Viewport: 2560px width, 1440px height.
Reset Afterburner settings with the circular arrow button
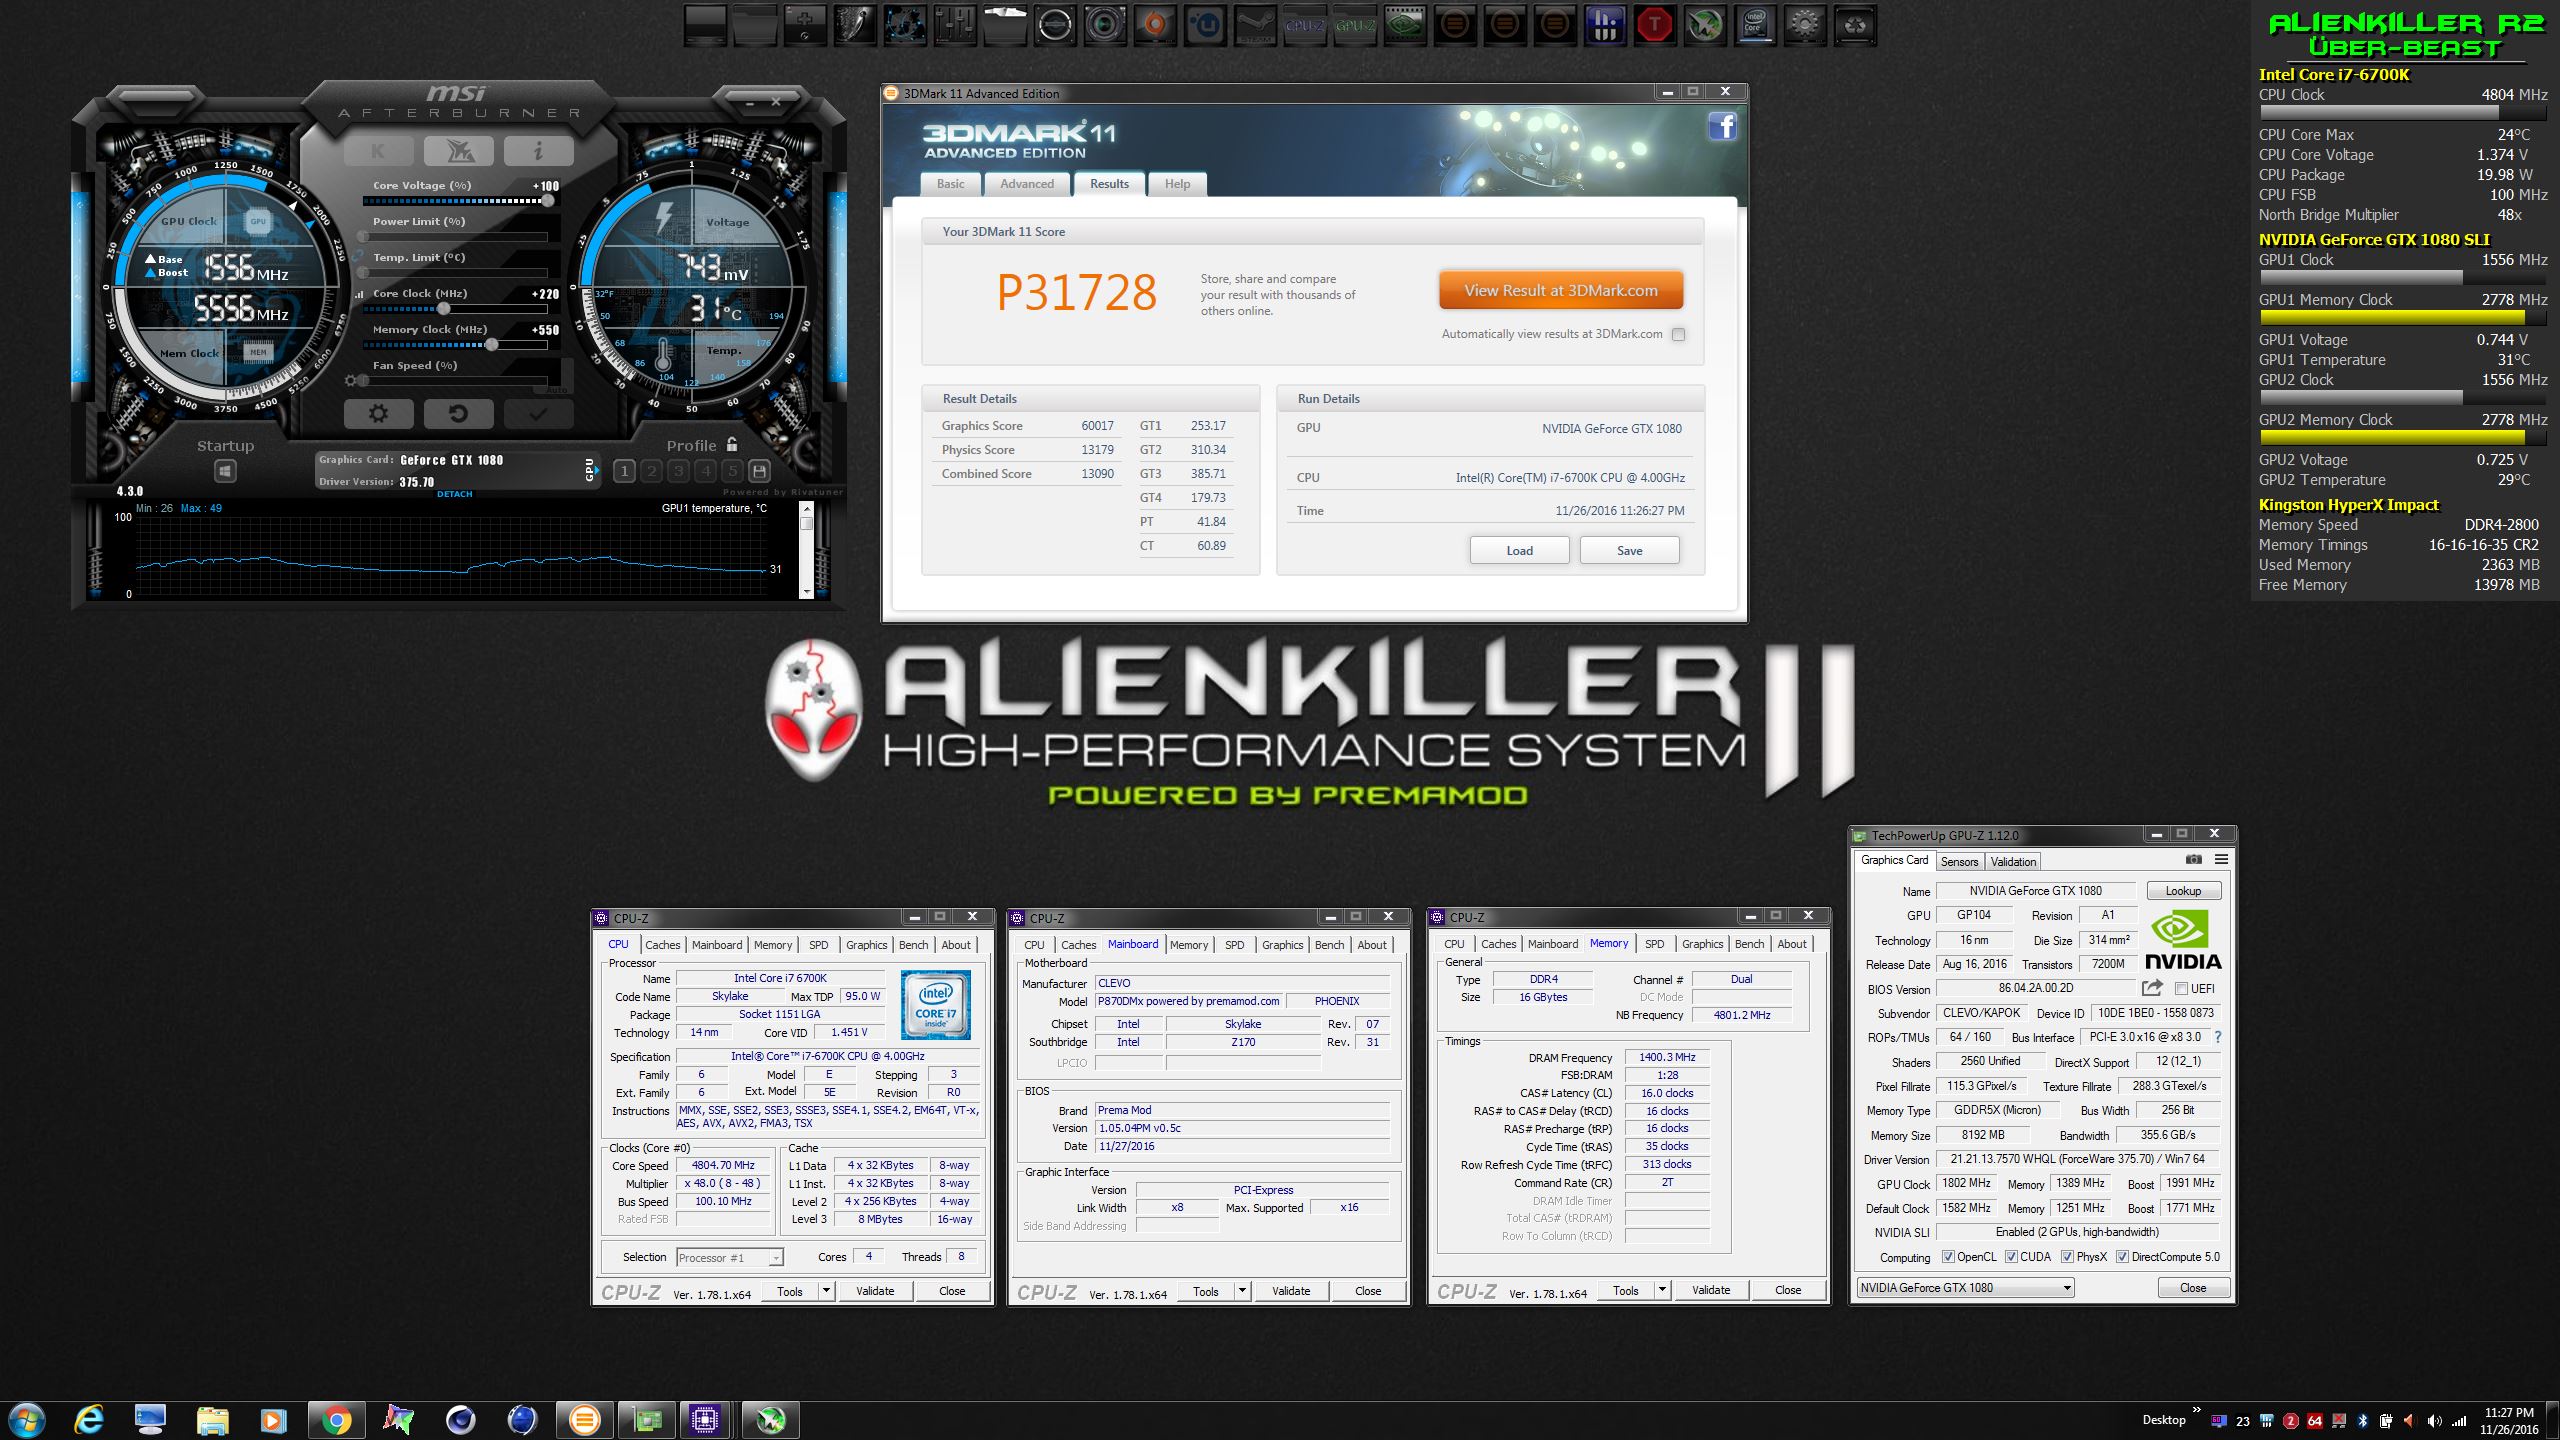point(458,413)
